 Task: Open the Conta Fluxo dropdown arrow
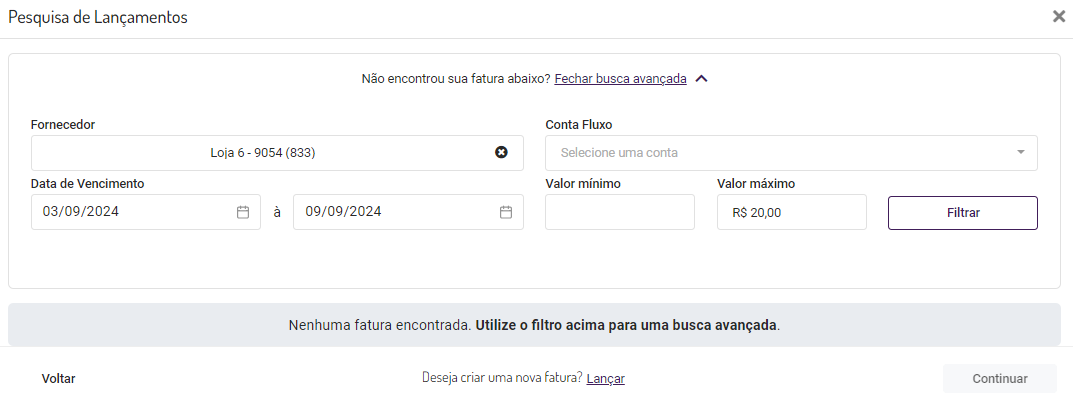[1021, 153]
